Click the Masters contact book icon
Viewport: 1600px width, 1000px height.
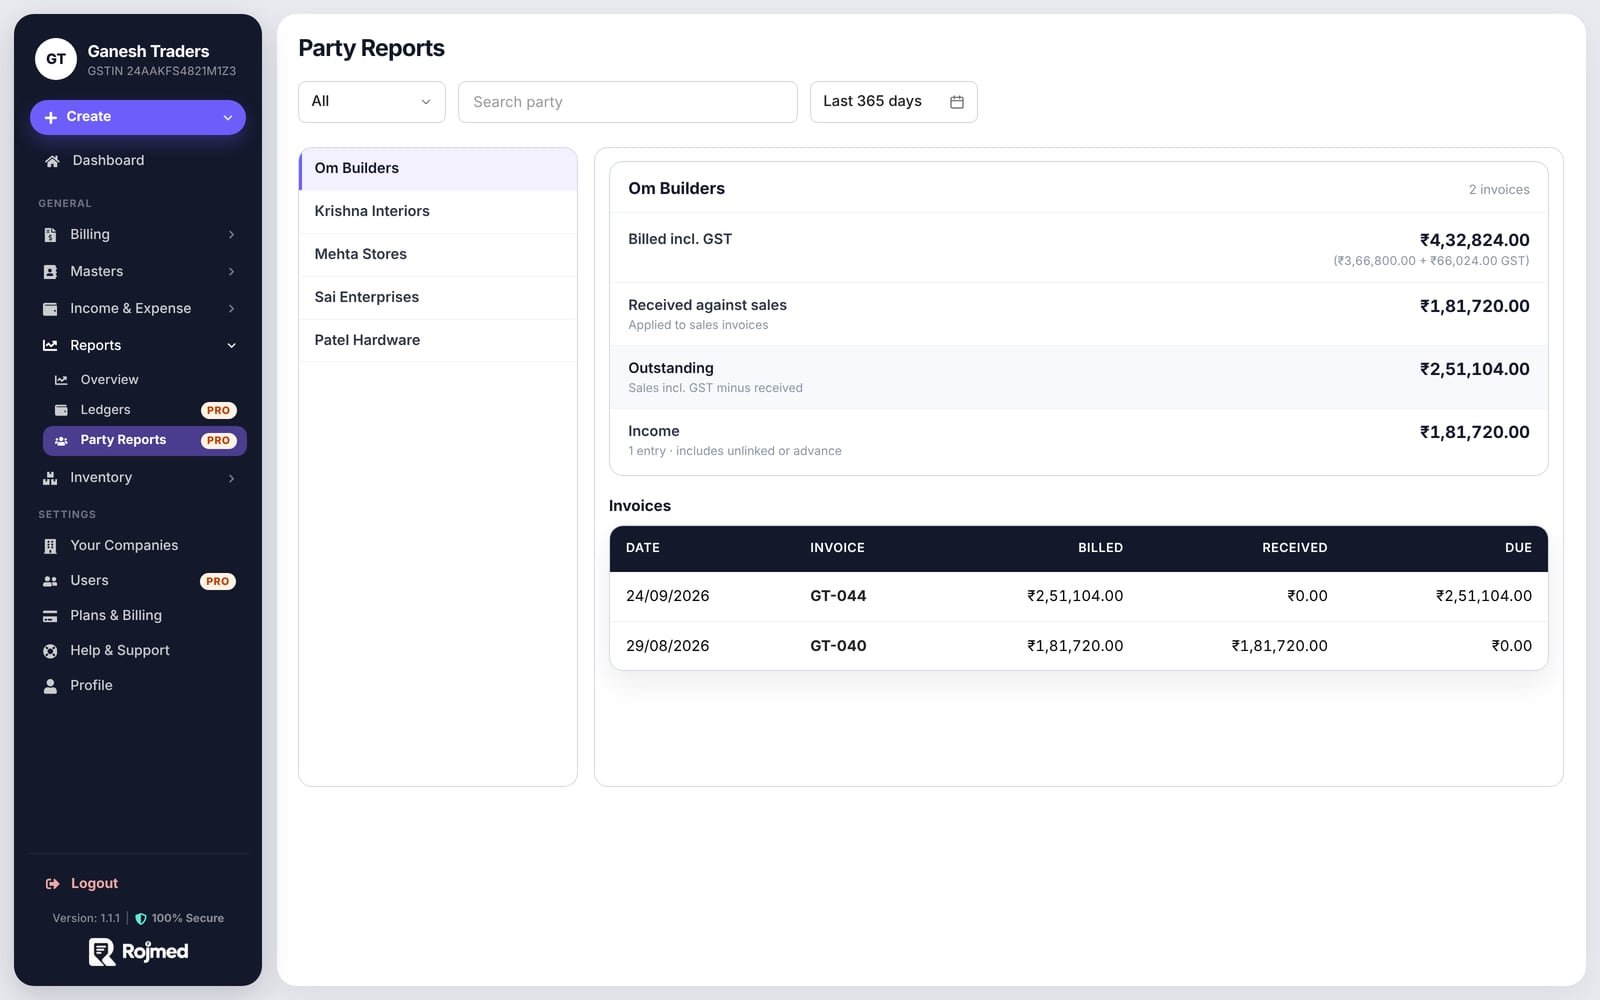[50, 272]
